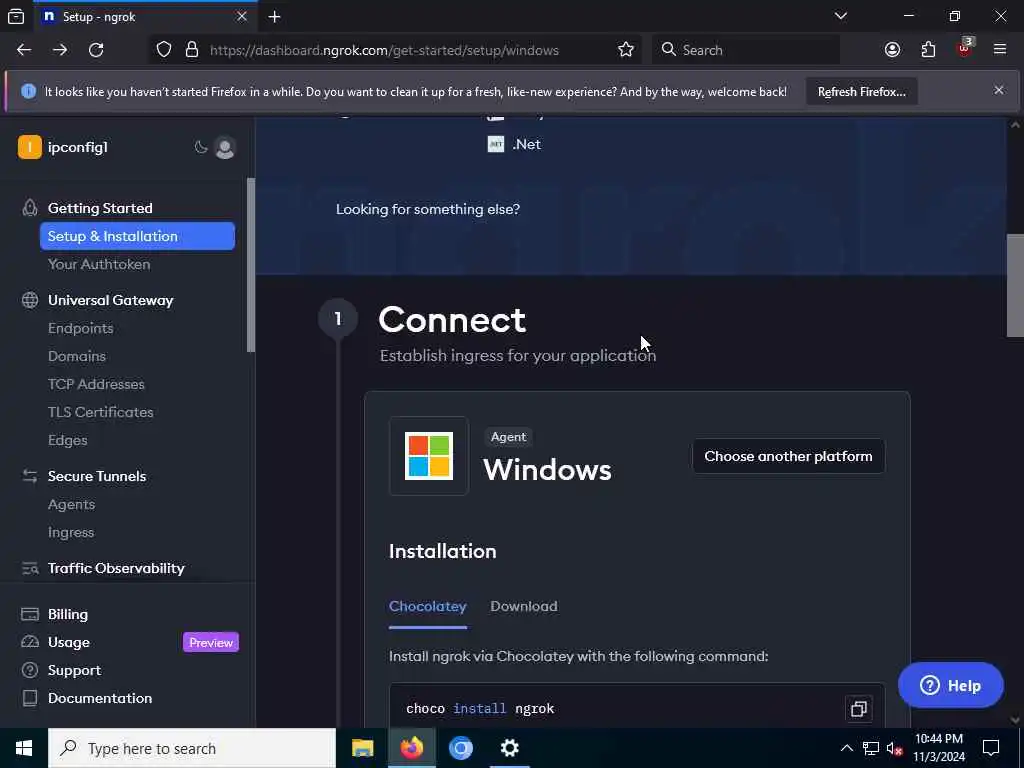Click the Secure Tunnels arrows icon
Screen dimensions: 1024x768
tap(30, 476)
